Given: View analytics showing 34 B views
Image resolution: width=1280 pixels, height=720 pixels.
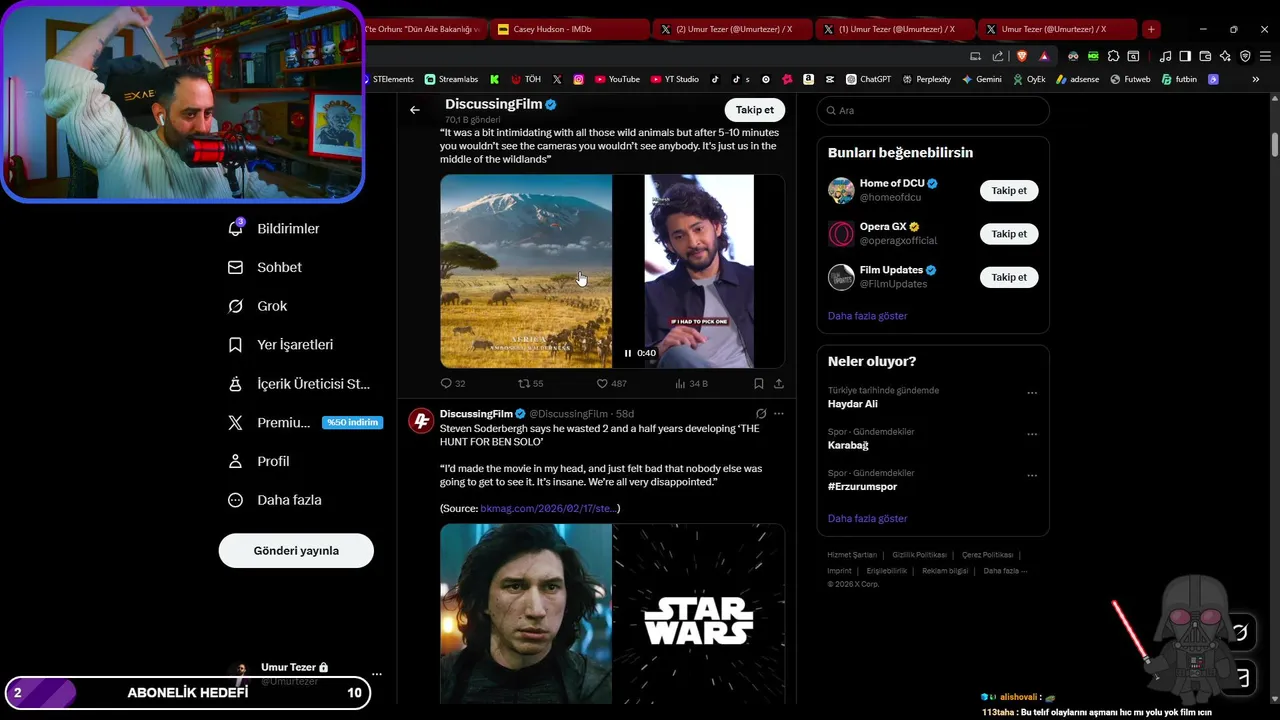Looking at the screenshot, I should pyautogui.click(x=692, y=383).
